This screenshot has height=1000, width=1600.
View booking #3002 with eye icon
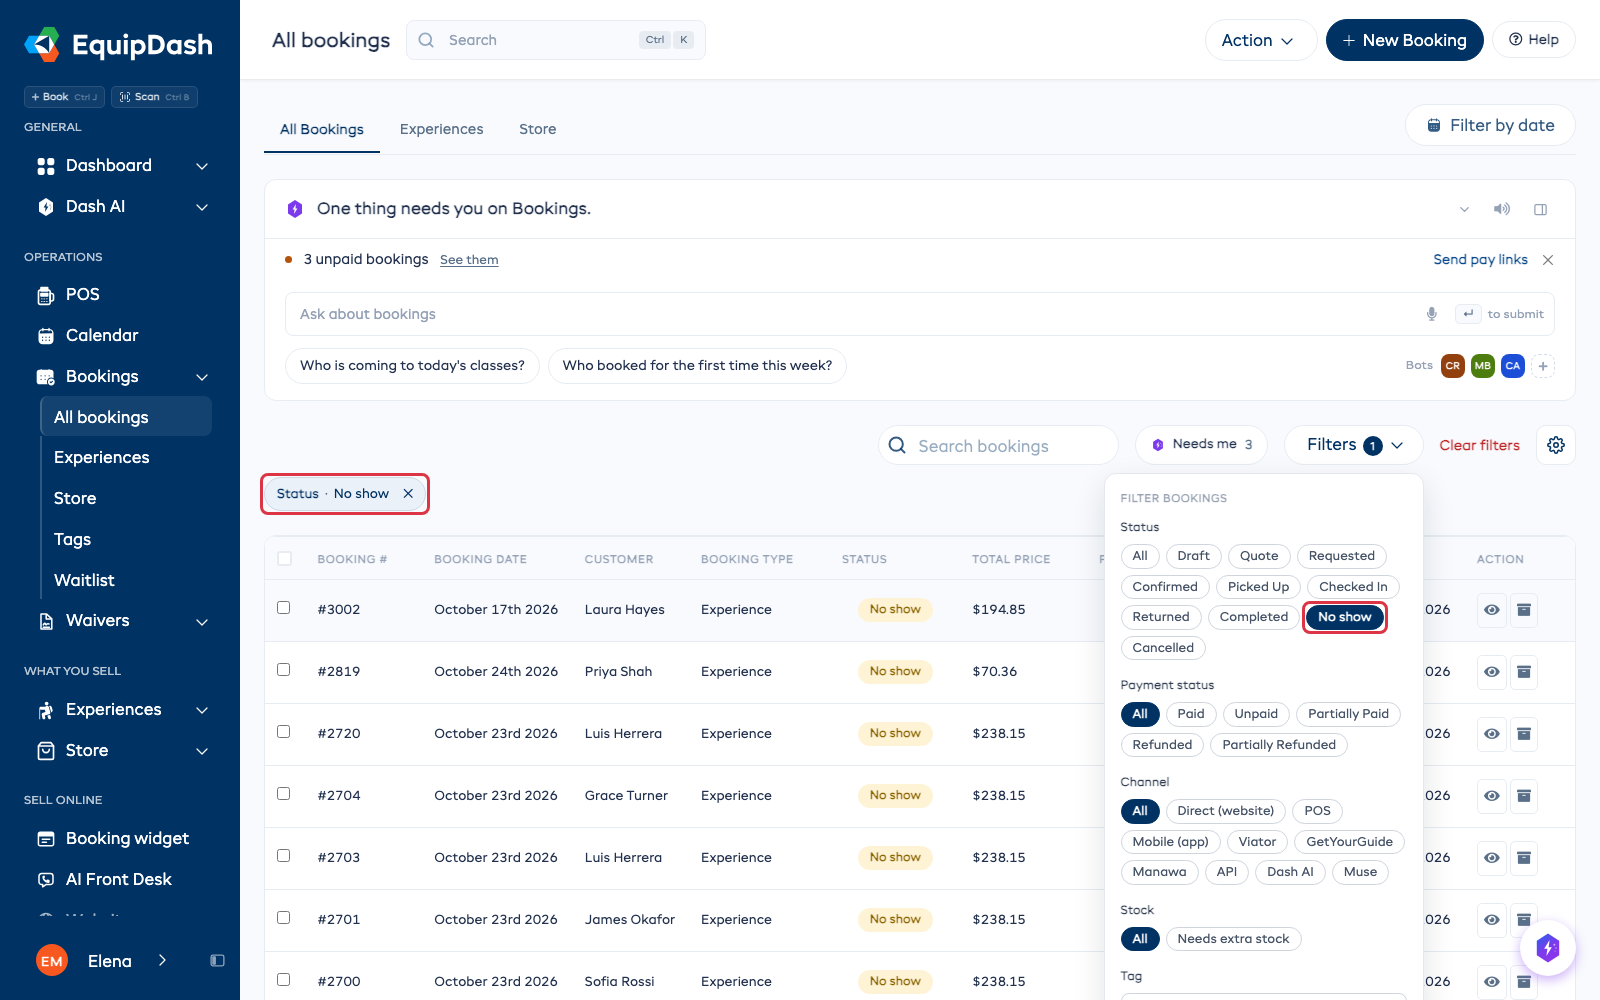[x=1492, y=610]
